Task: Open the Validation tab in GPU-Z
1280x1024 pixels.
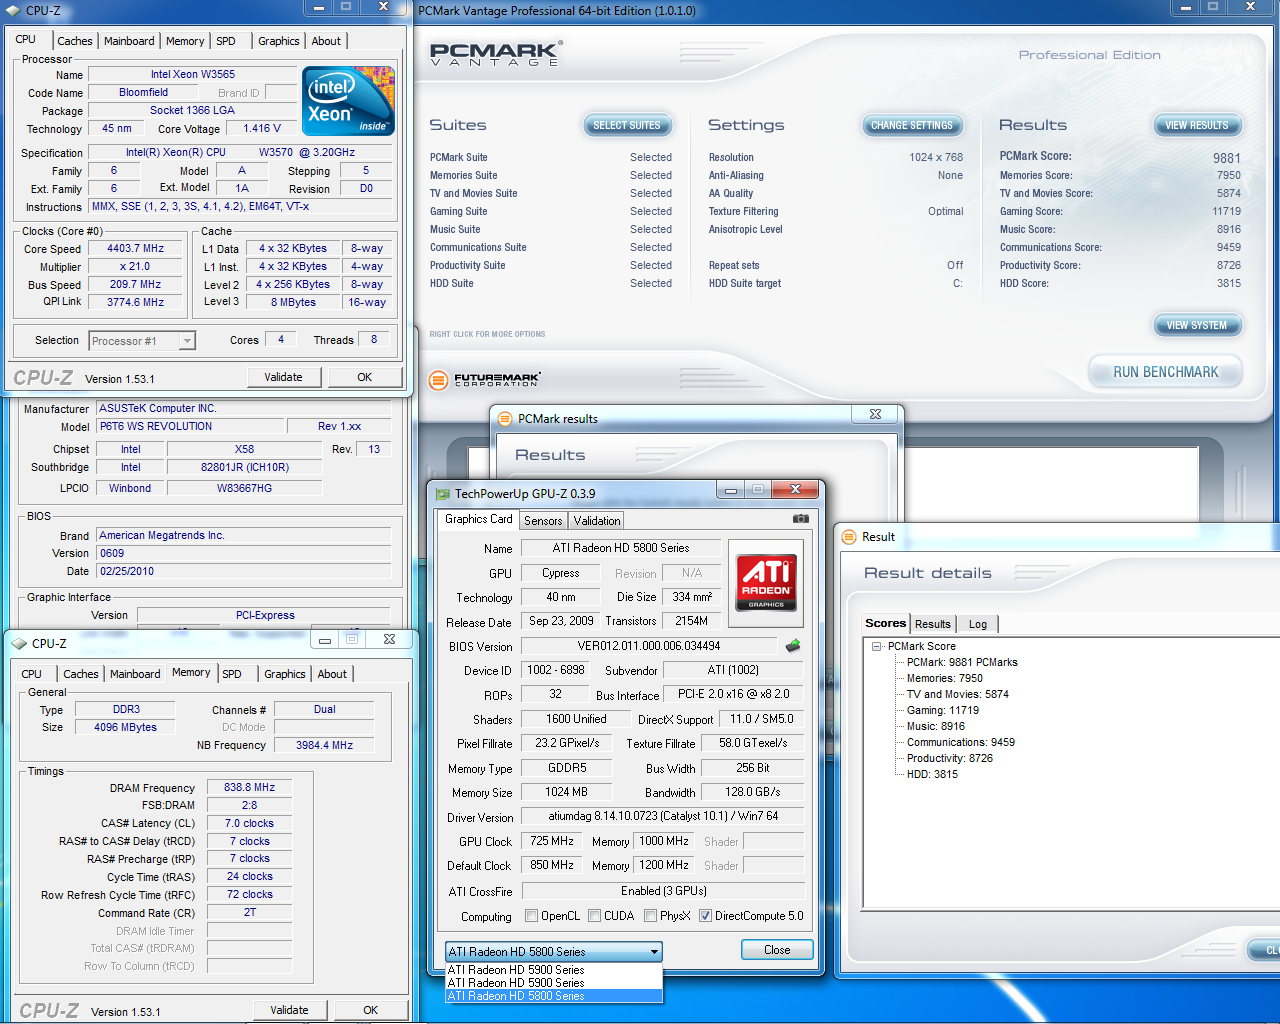Action: (597, 521)
